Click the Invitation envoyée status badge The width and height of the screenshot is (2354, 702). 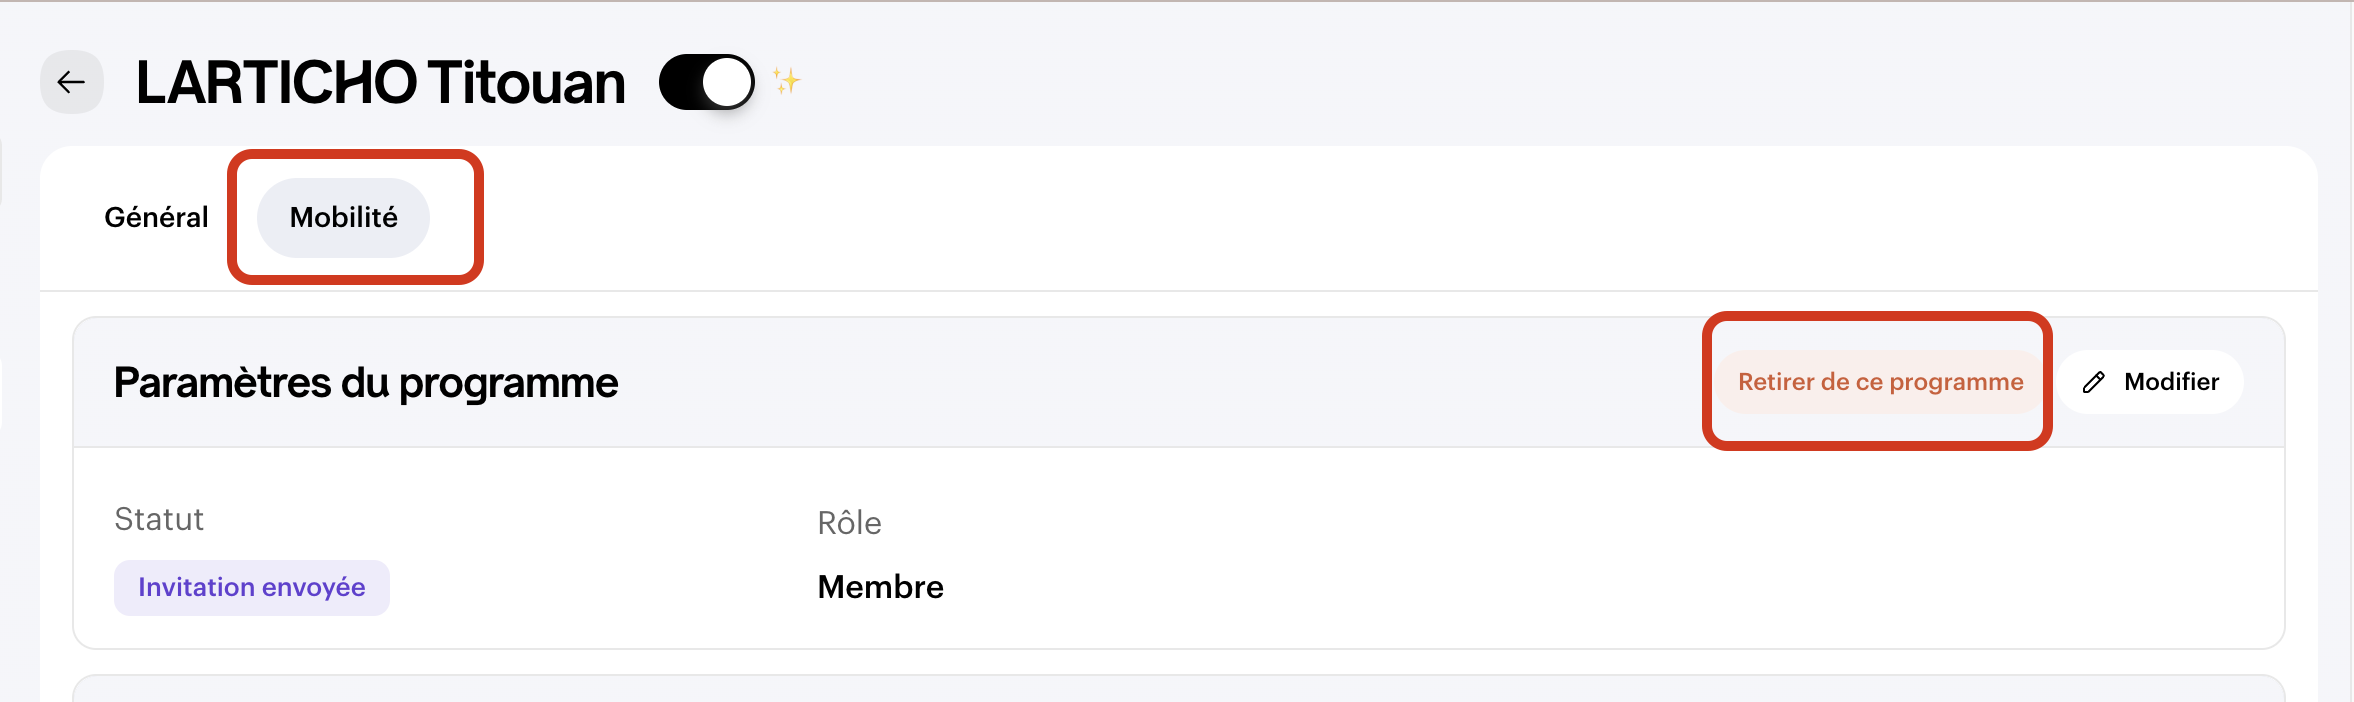point(252,587)
